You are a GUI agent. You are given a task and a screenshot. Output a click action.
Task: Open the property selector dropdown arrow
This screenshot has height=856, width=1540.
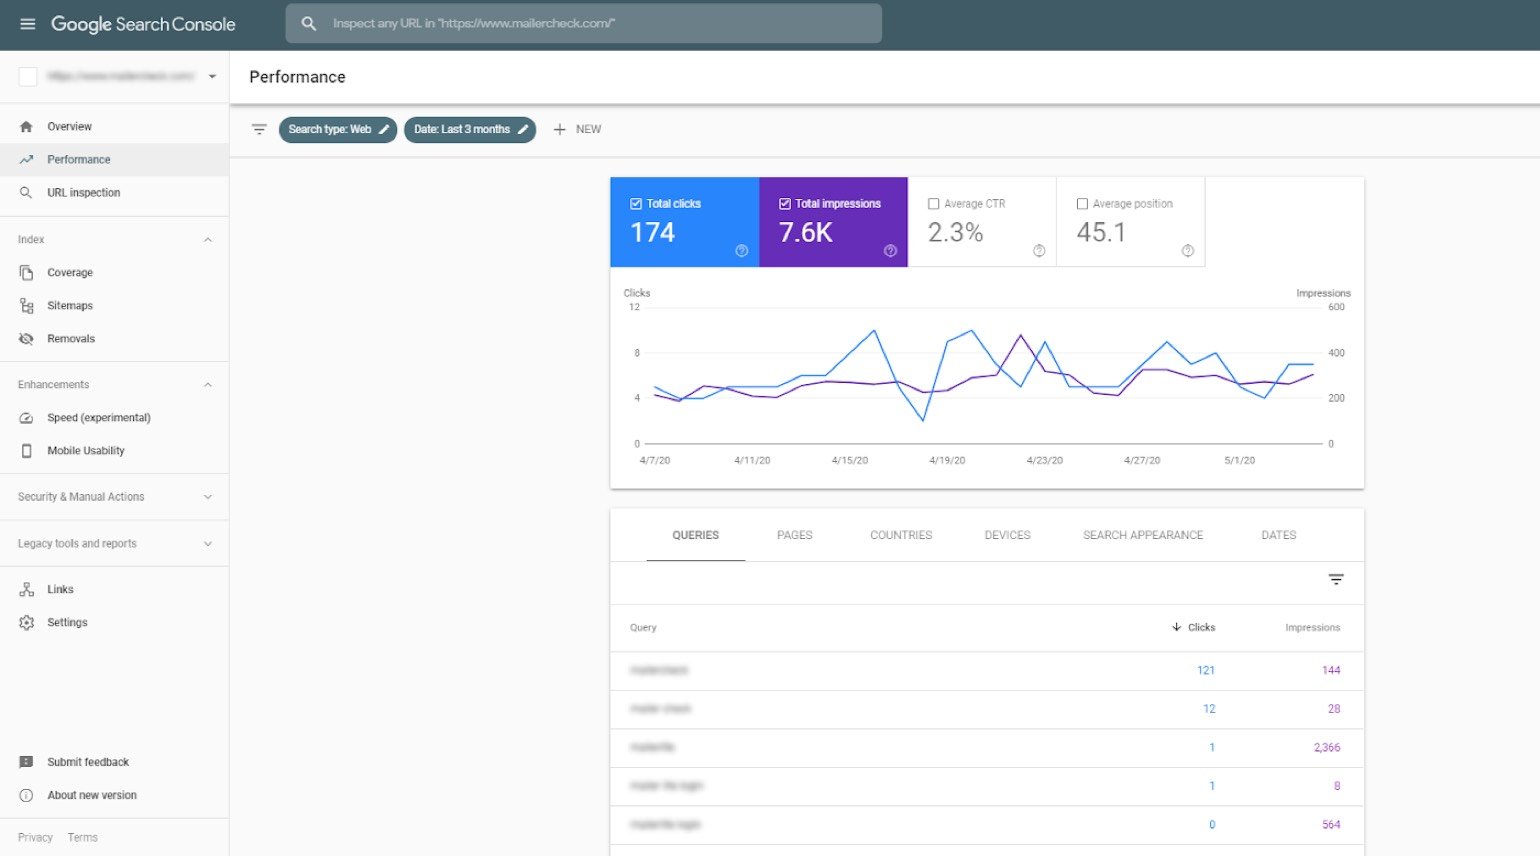coord(212,77)
